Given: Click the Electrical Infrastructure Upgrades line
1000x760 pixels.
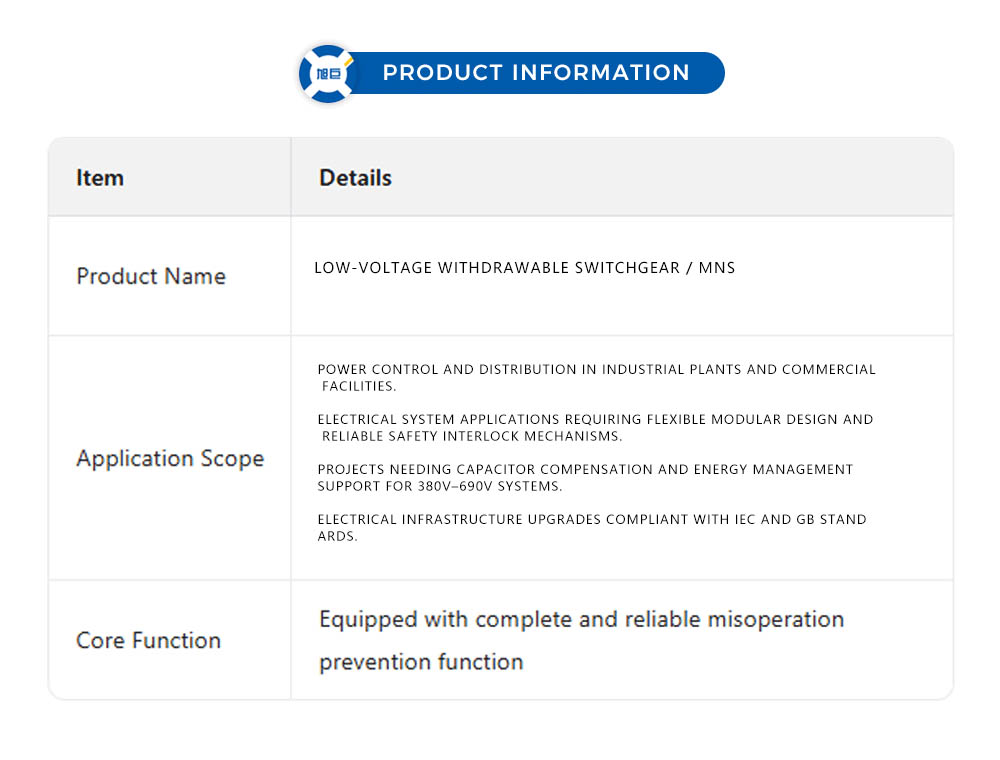Looking at the screenshot, I should tap(592, 520).
